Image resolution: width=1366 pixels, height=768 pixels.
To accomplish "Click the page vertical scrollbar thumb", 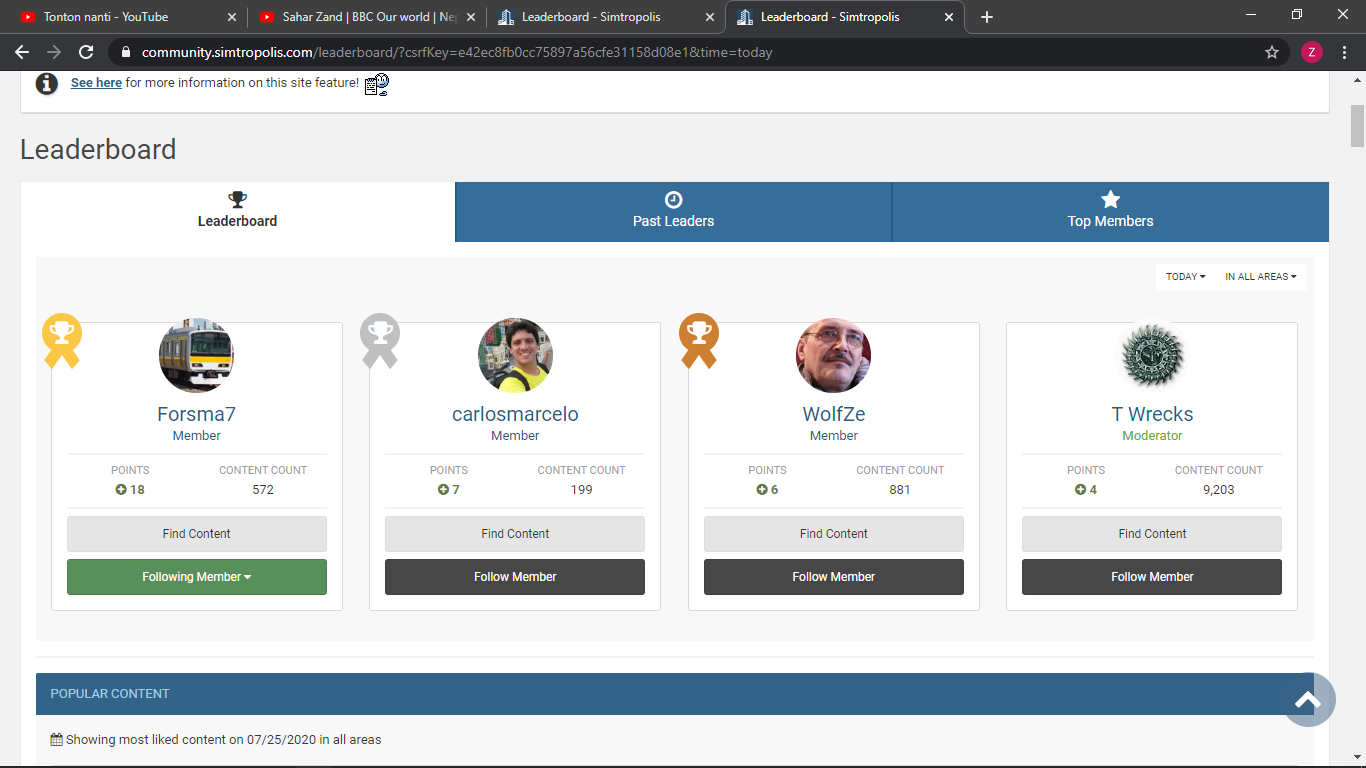I will pos(1357,126).
